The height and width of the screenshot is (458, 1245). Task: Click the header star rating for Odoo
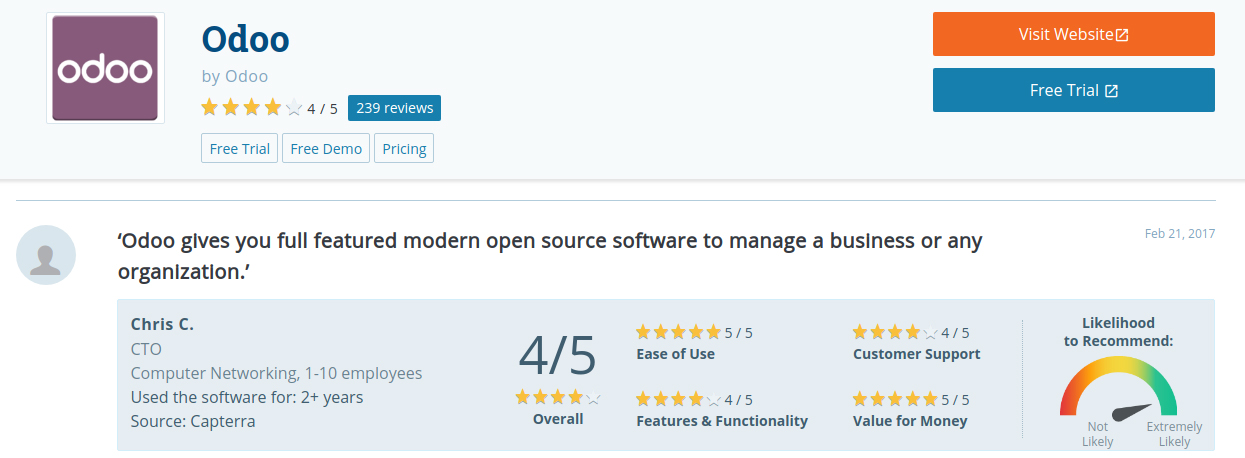click(x=251, y=108)
